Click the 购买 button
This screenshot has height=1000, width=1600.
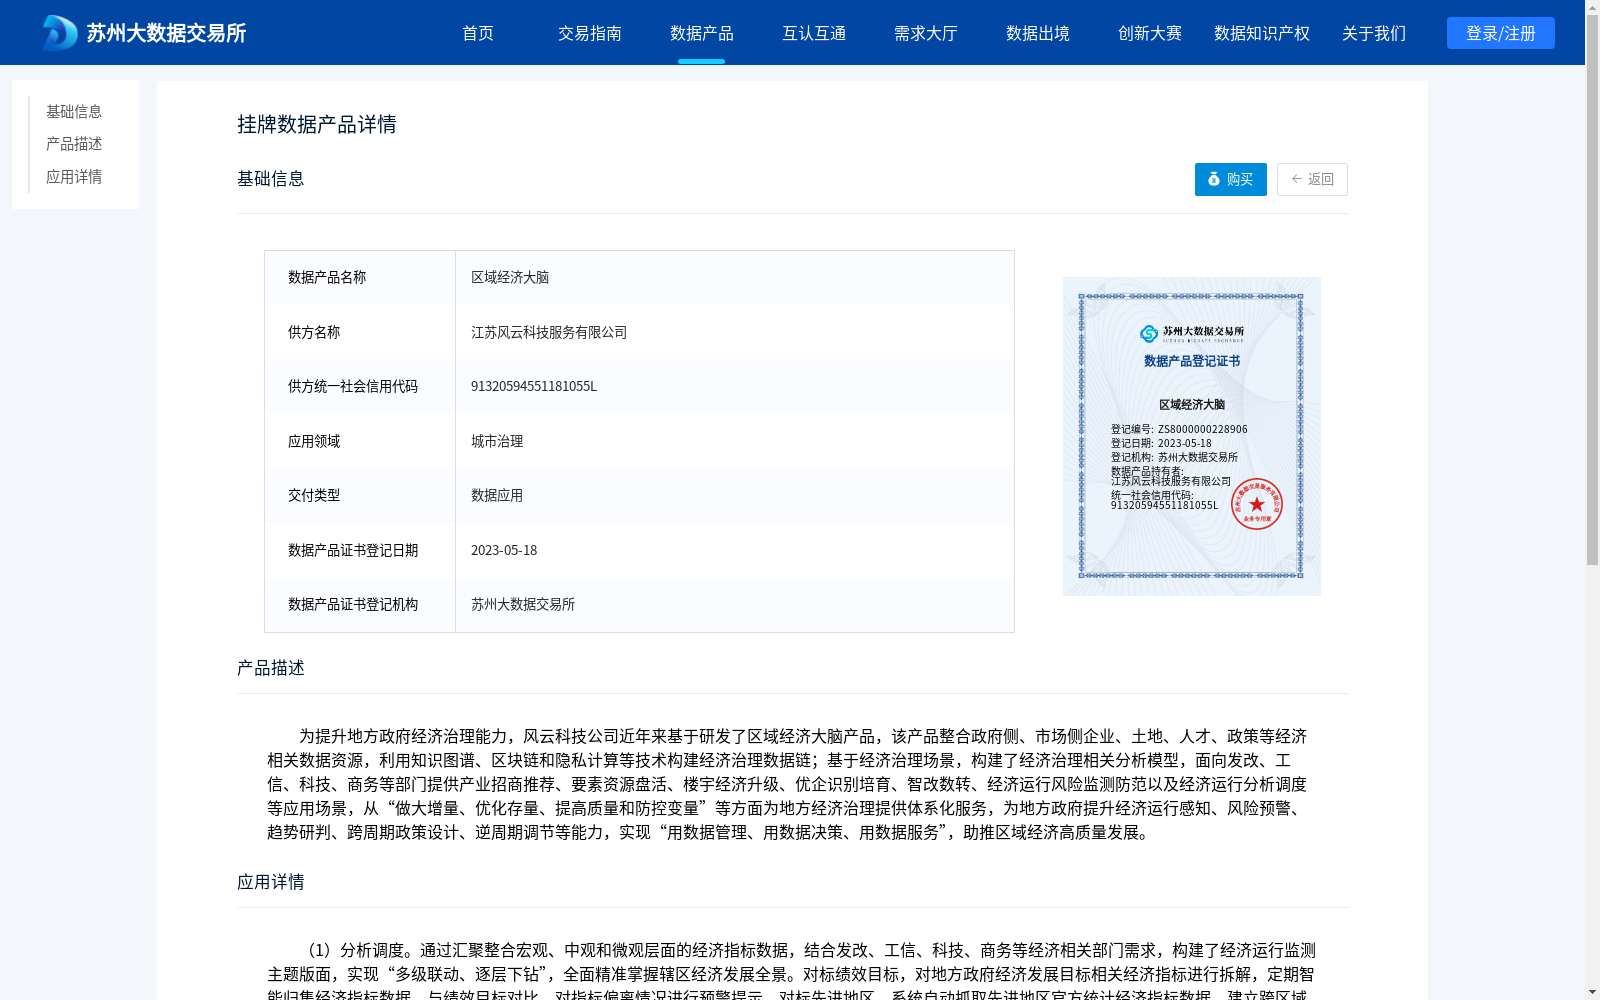(1231, 179)
